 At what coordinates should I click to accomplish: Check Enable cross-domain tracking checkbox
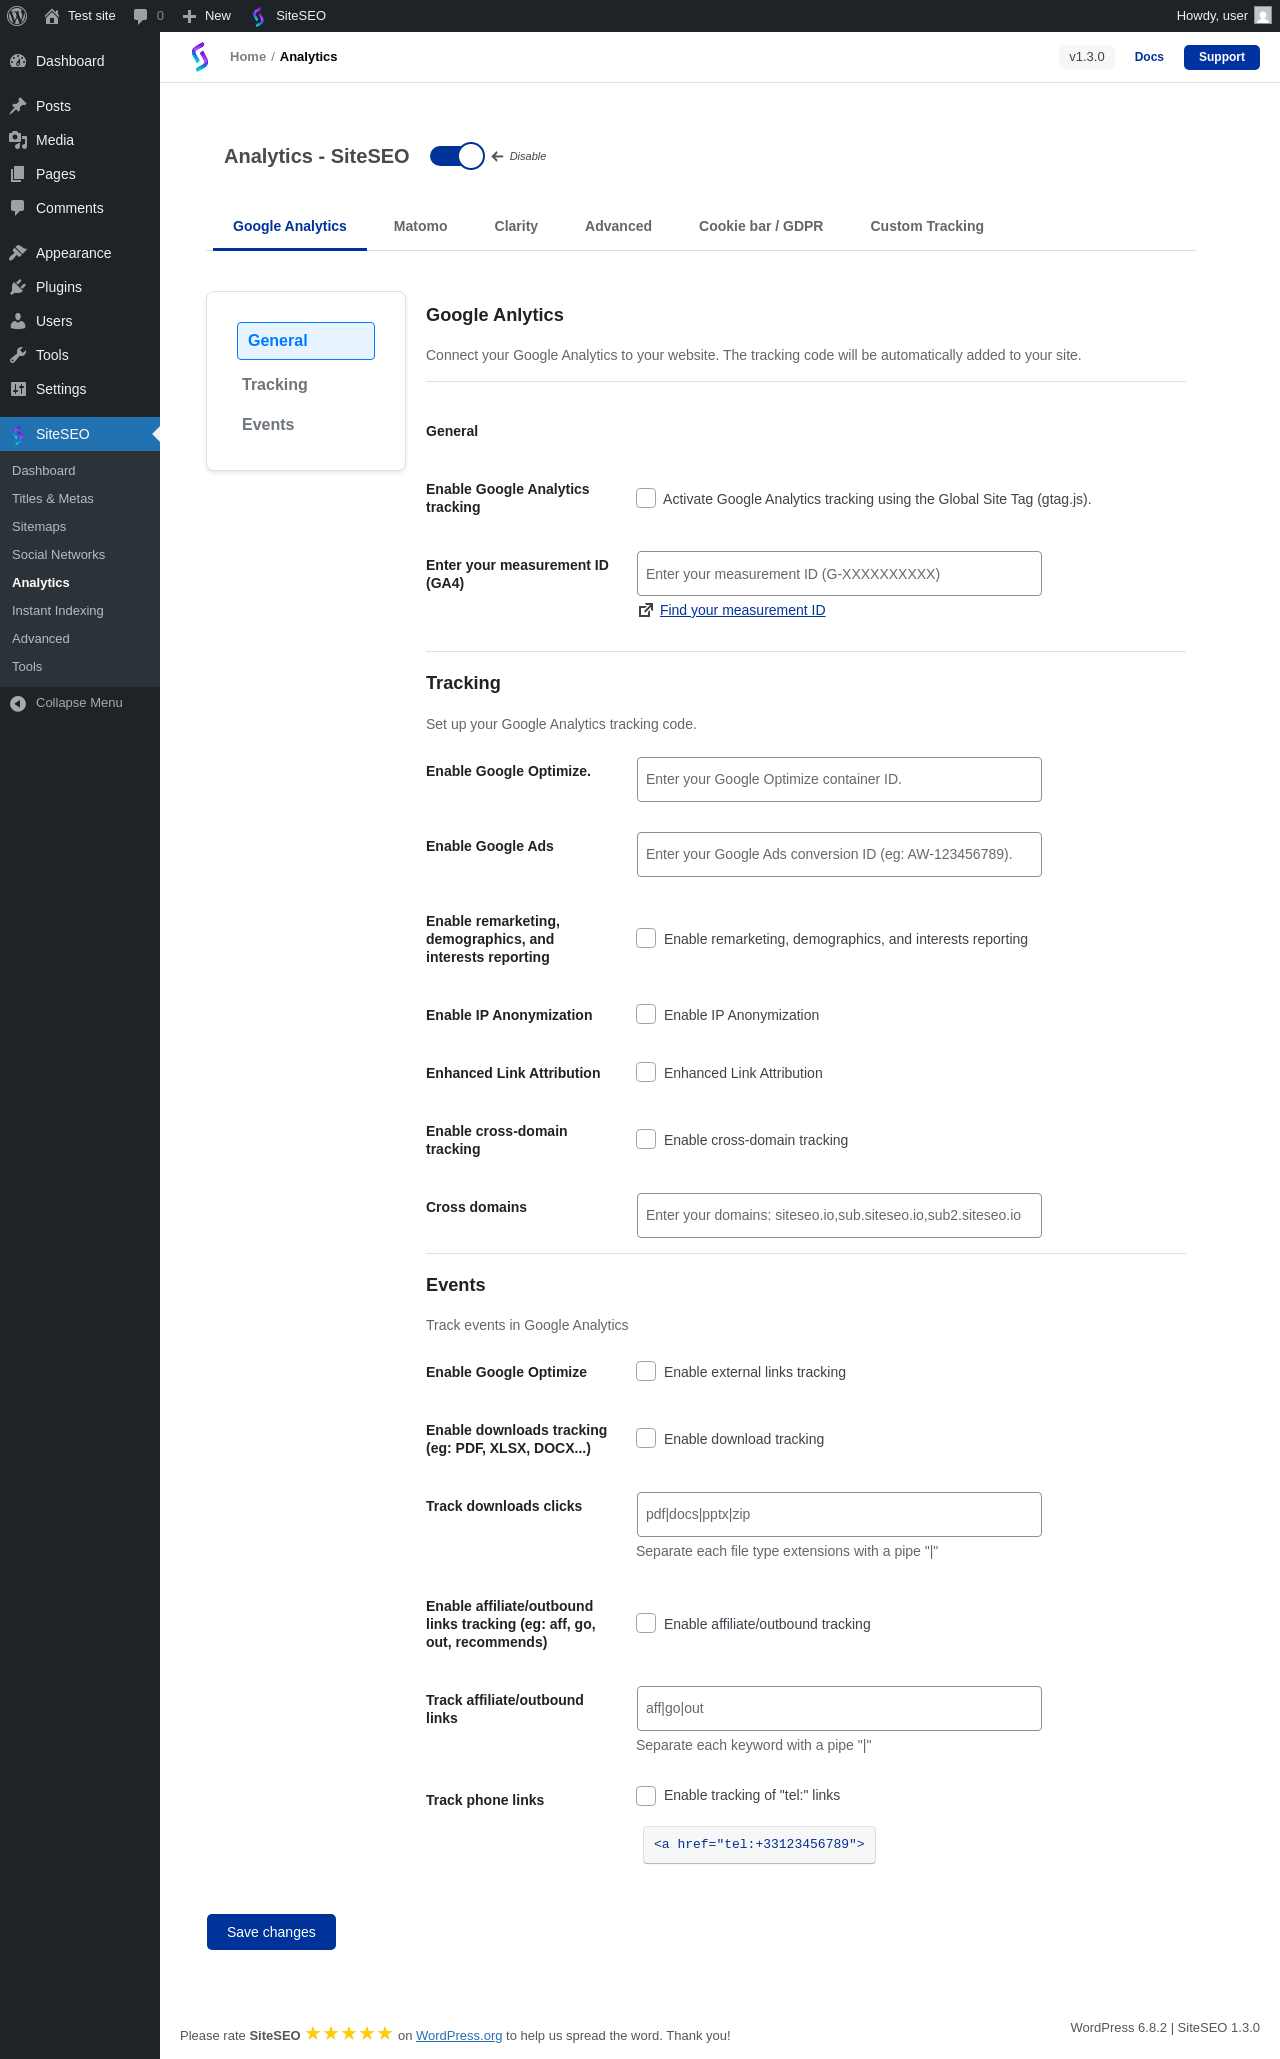point(646,1139)
